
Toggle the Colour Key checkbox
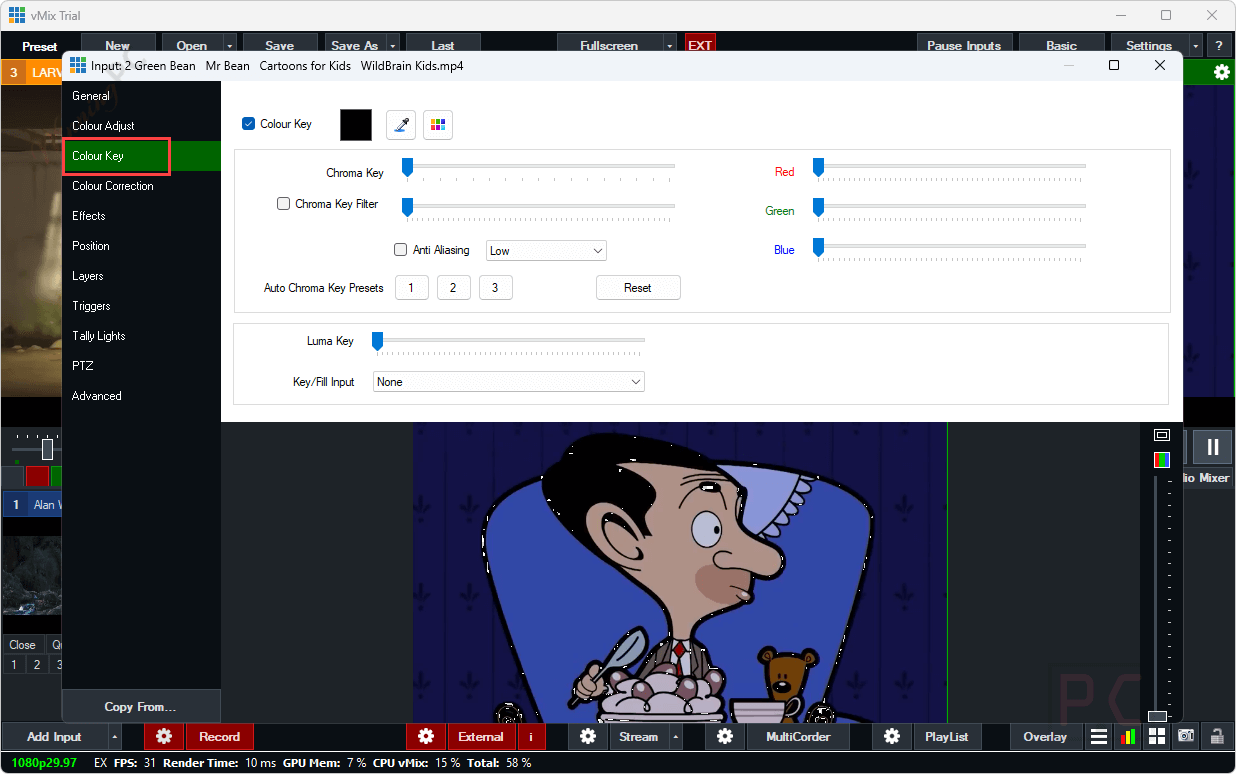pyautogui.click(x=249, y=124)
